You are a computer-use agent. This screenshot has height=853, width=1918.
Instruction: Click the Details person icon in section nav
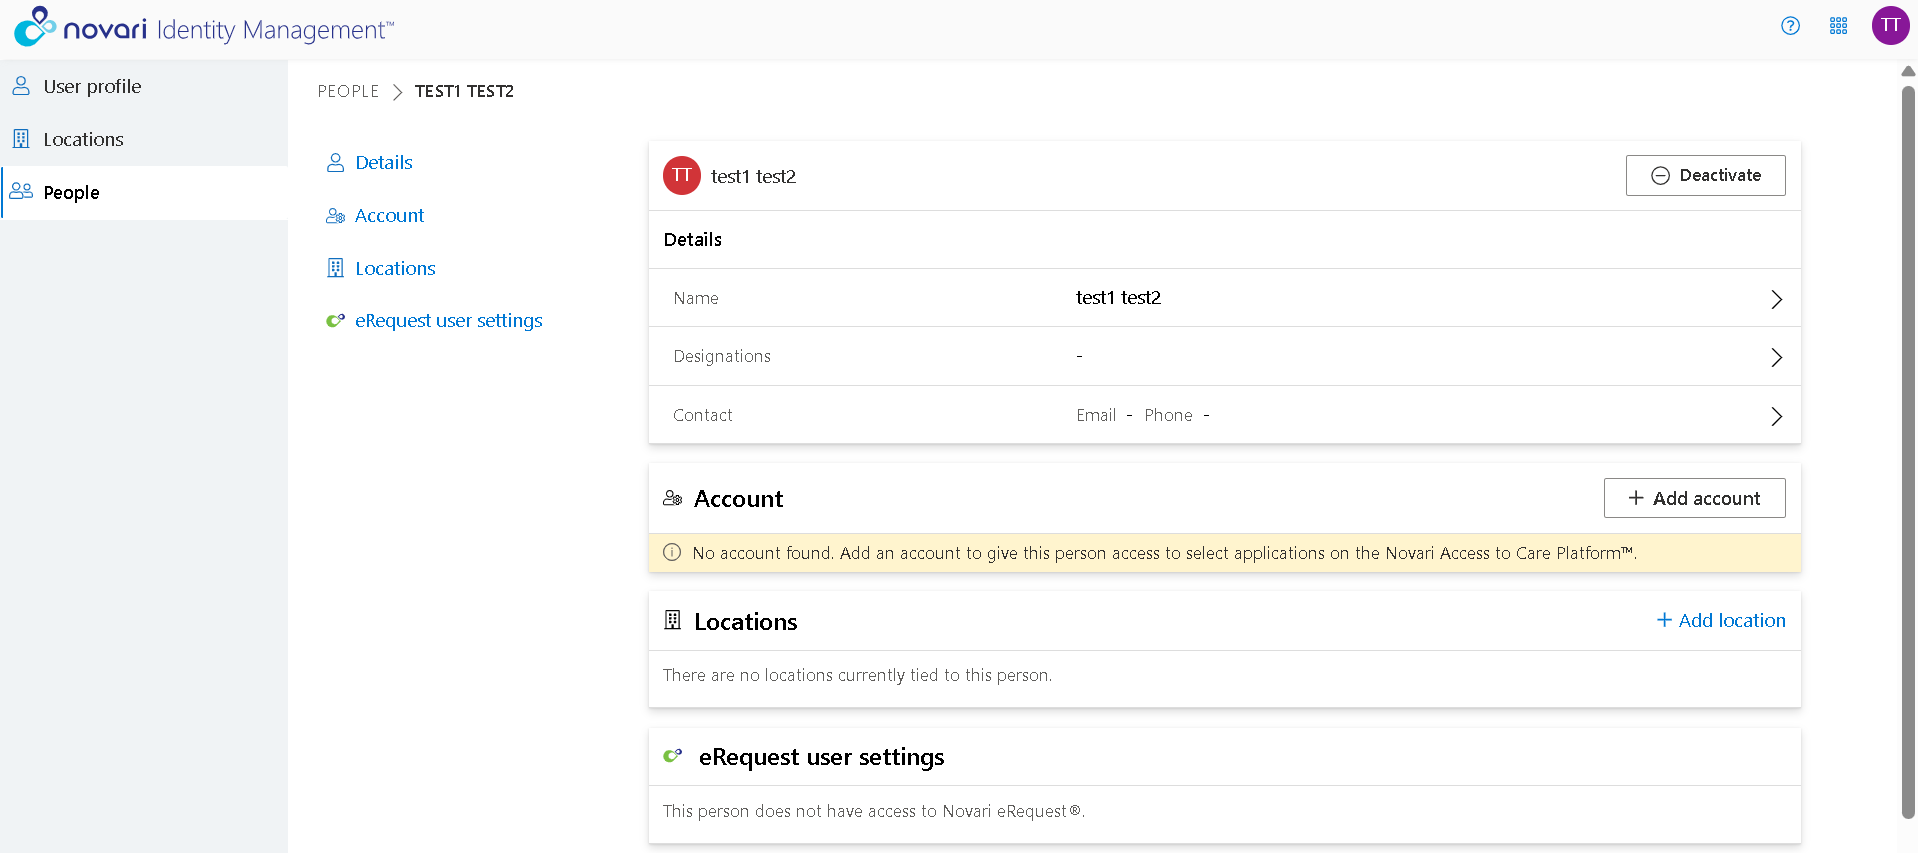335,163
